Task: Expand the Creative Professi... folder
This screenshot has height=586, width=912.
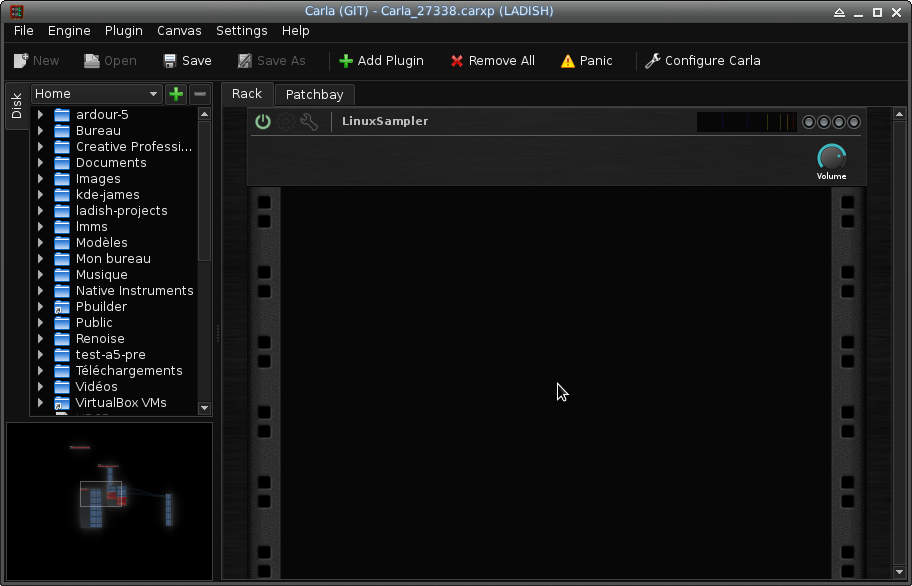Action: 40,146
